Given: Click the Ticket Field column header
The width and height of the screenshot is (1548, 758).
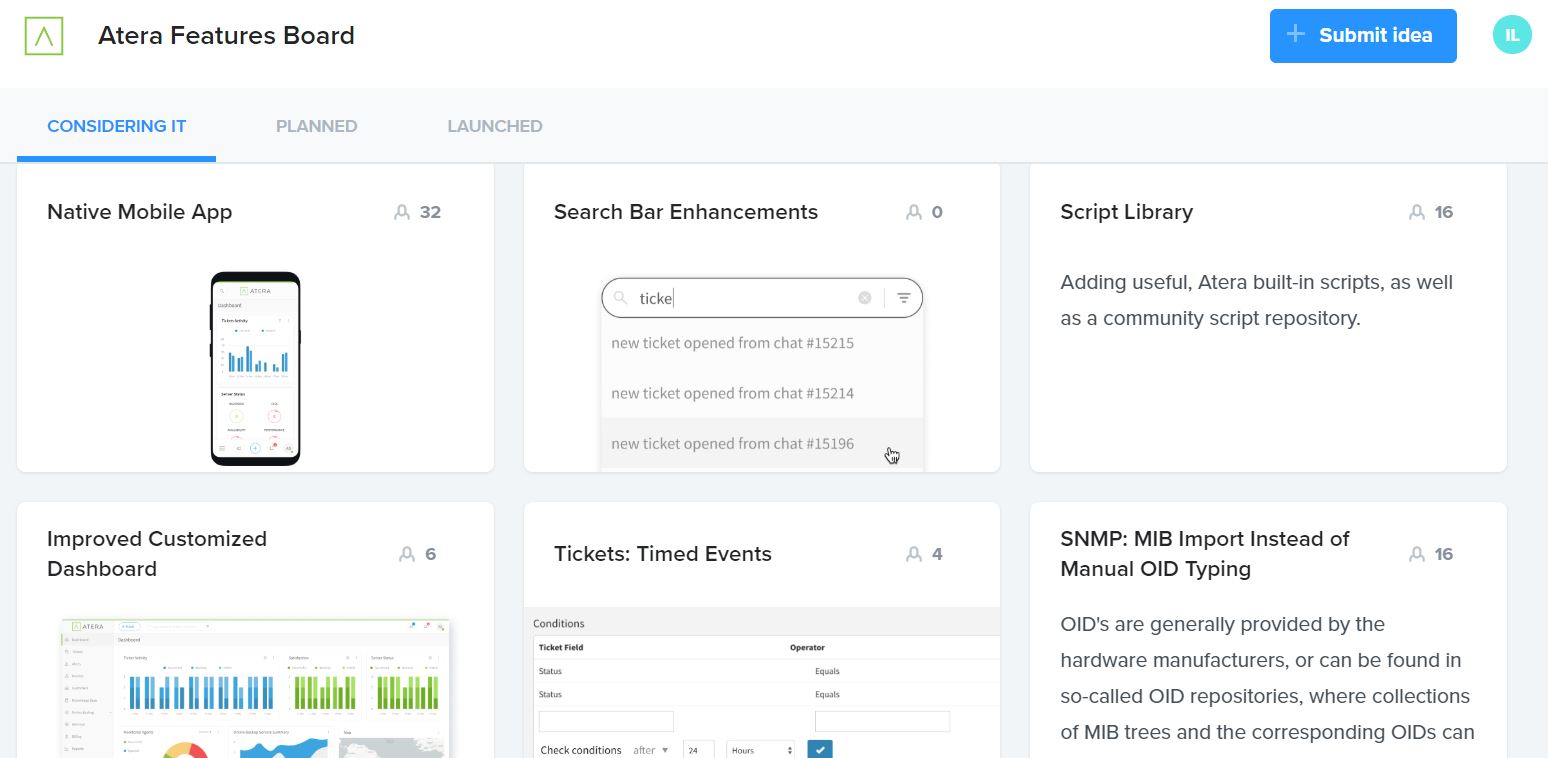Looking at the screenshot, I should tap(561, 647).
